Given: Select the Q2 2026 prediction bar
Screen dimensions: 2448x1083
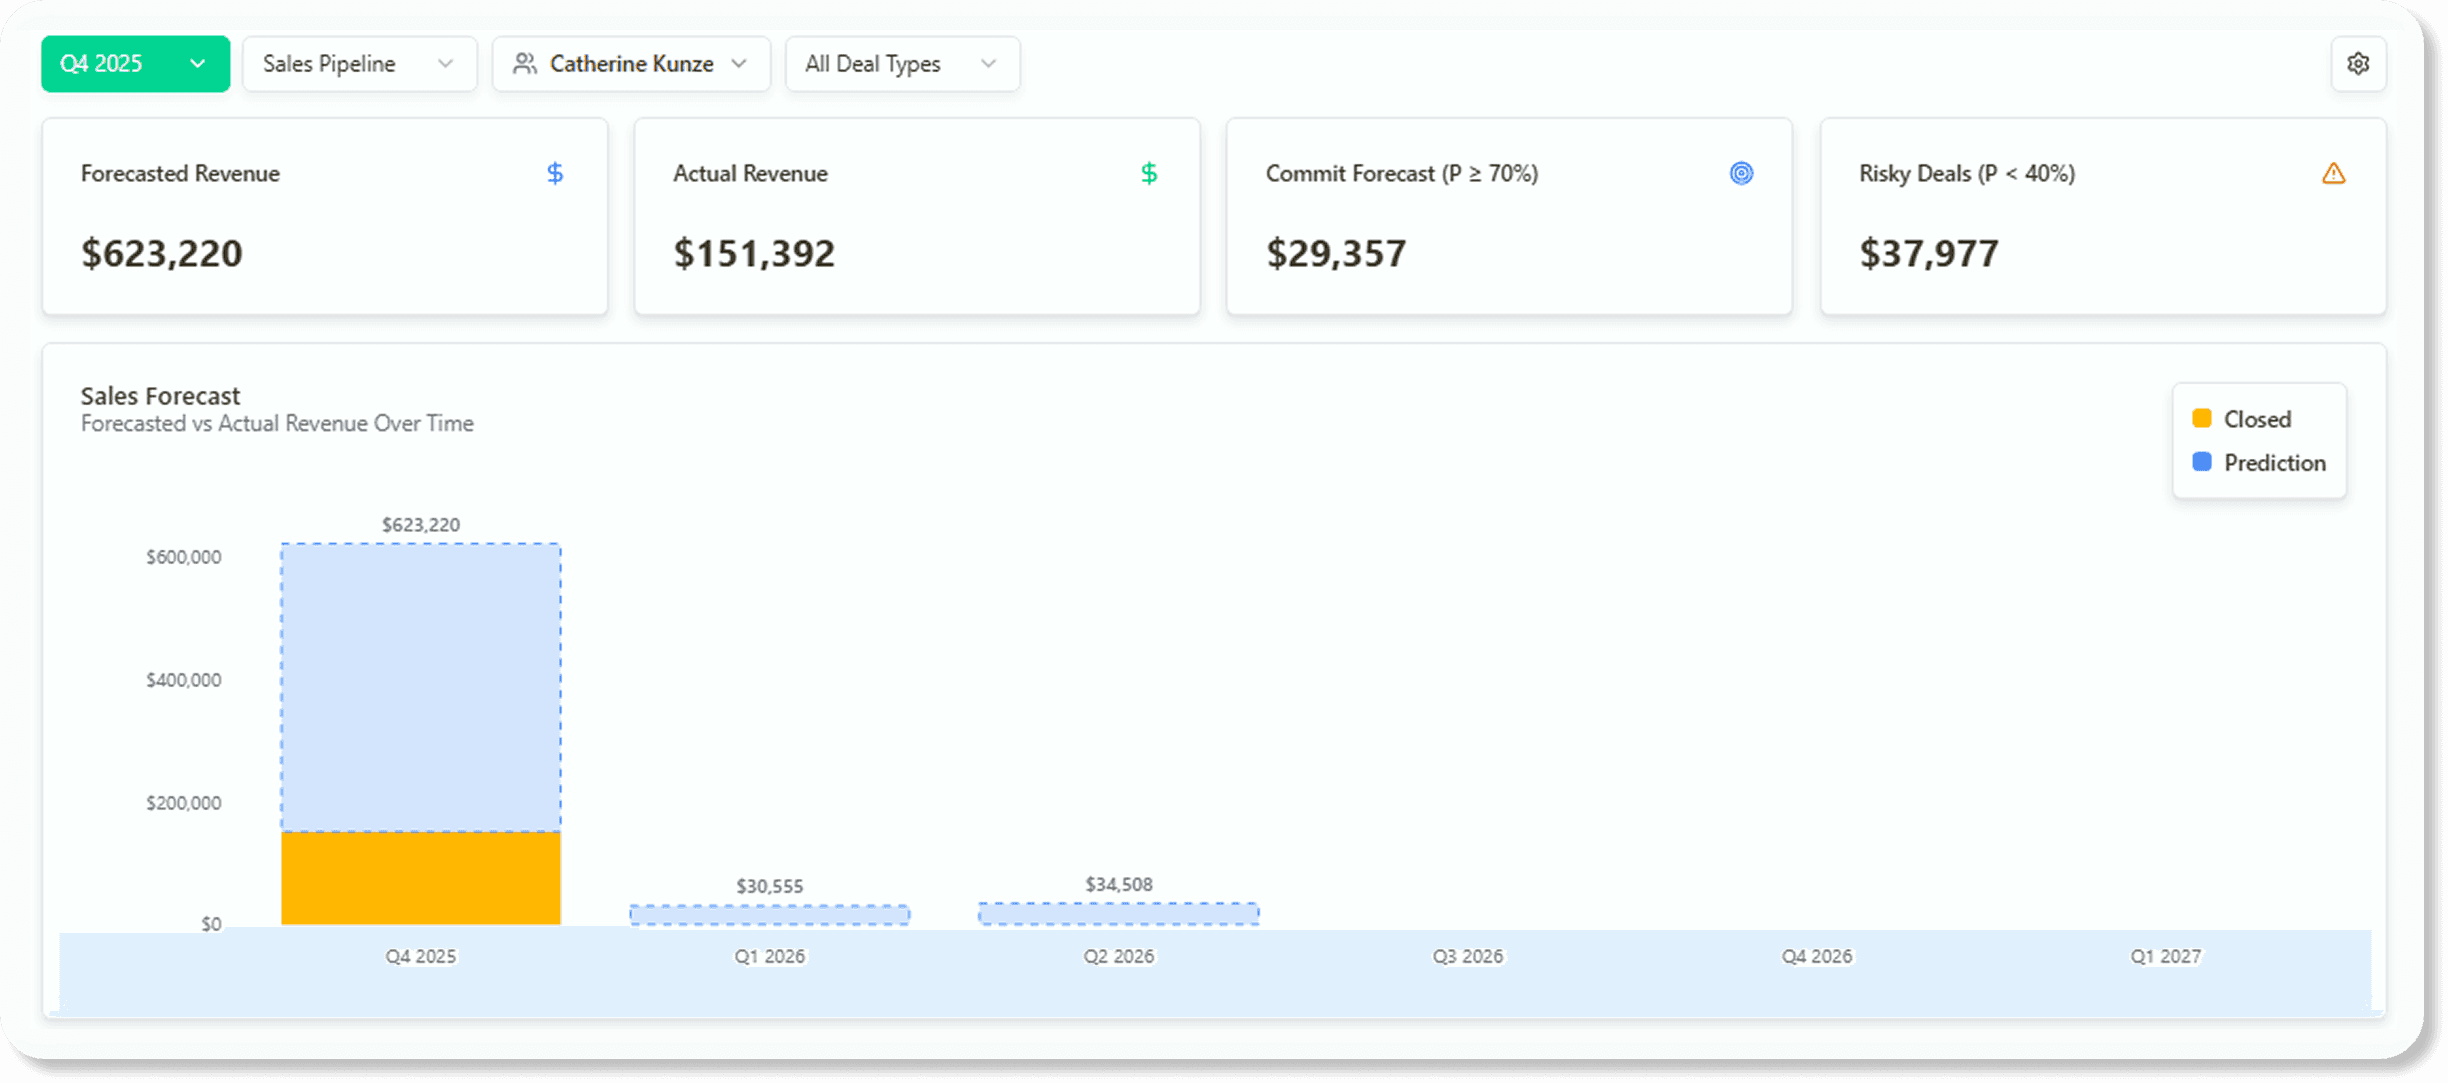Looking at the screenshot, I should tap(1118, 914).
